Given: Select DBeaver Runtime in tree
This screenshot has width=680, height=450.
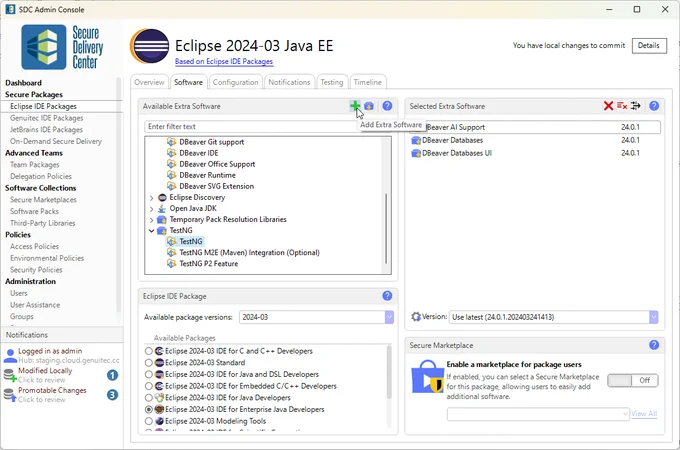Looking at the screenshot, I should tap(207, 175).
